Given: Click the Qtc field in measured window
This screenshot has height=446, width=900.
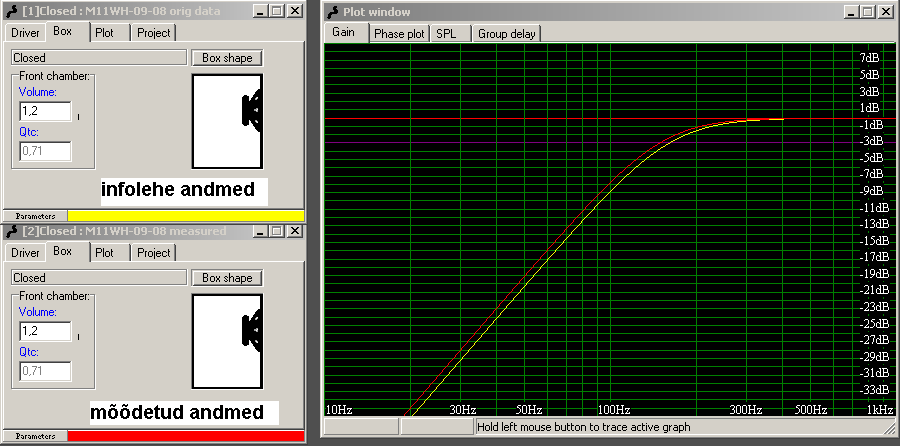Looking at the screenshot, I should pyautogui.click(x=44, y=371).
